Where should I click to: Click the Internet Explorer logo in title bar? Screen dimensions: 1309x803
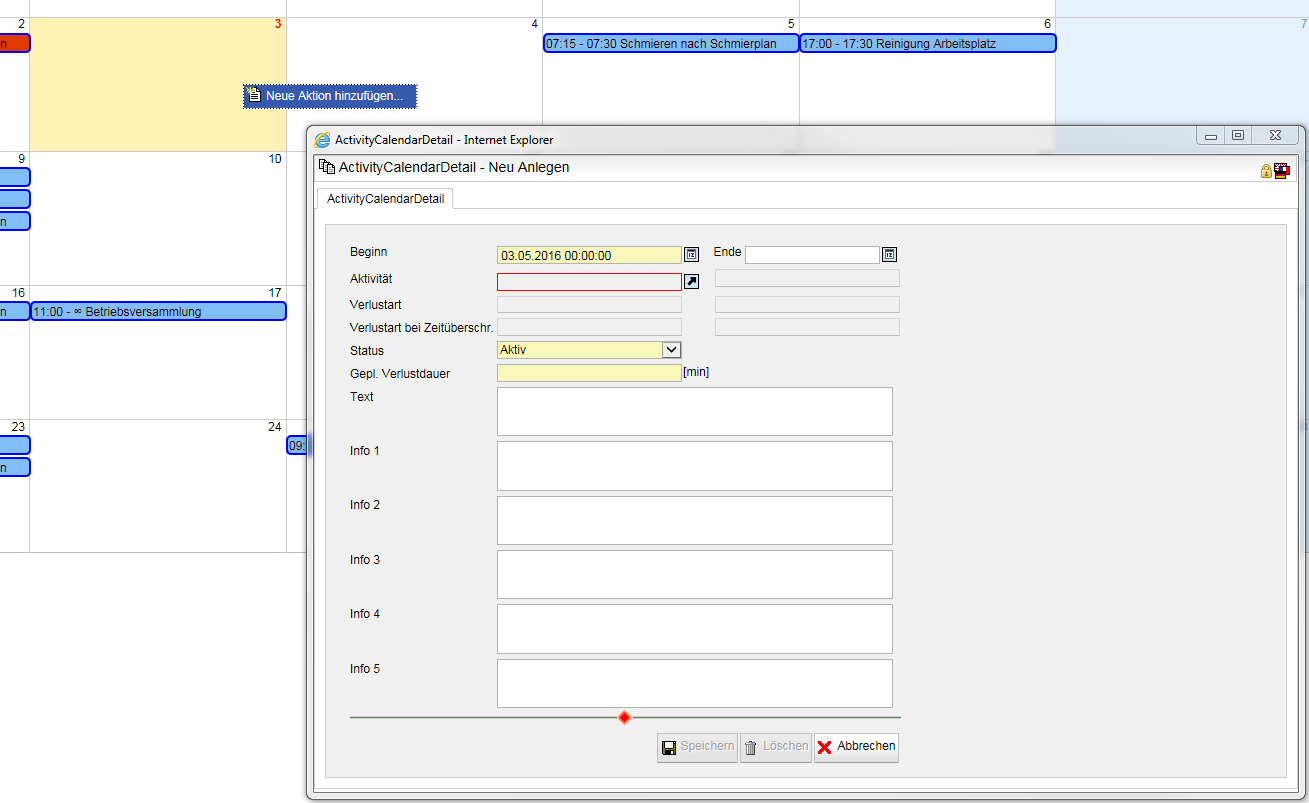click(x=322, y=140)
